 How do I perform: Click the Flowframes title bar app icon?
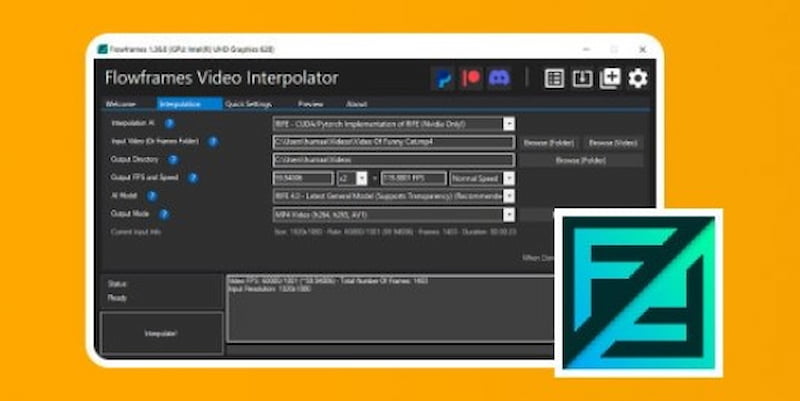(x=103, y=49)
